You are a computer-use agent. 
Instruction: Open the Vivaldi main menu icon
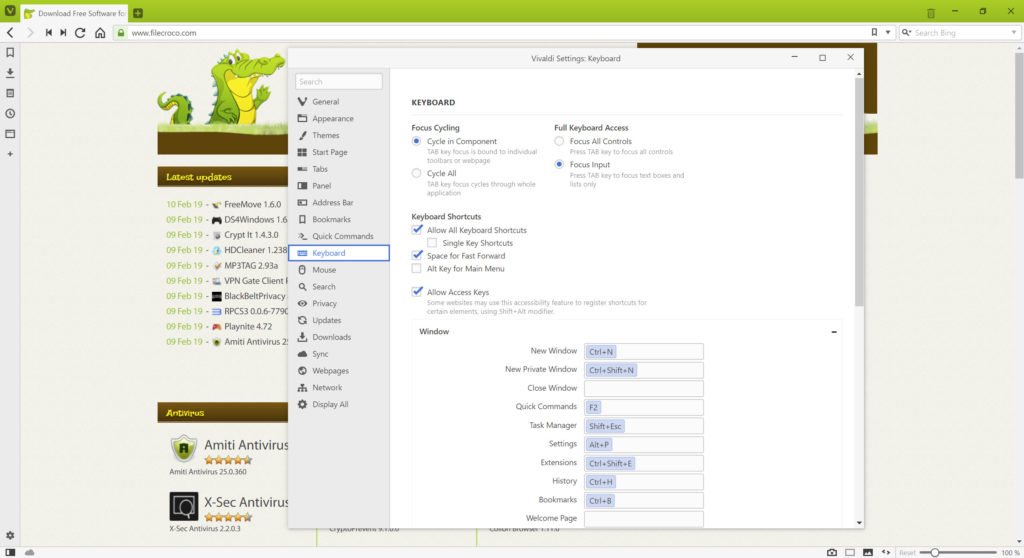10,11
